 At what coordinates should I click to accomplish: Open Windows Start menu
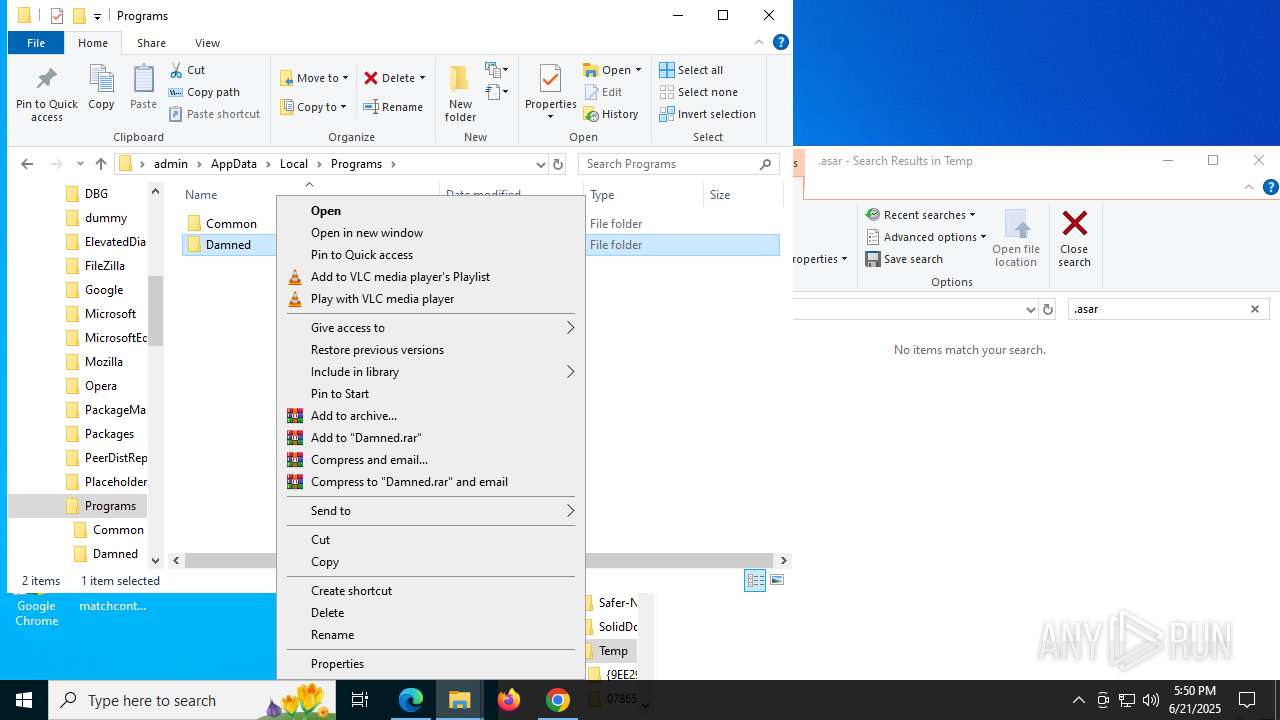click(24, 700)
